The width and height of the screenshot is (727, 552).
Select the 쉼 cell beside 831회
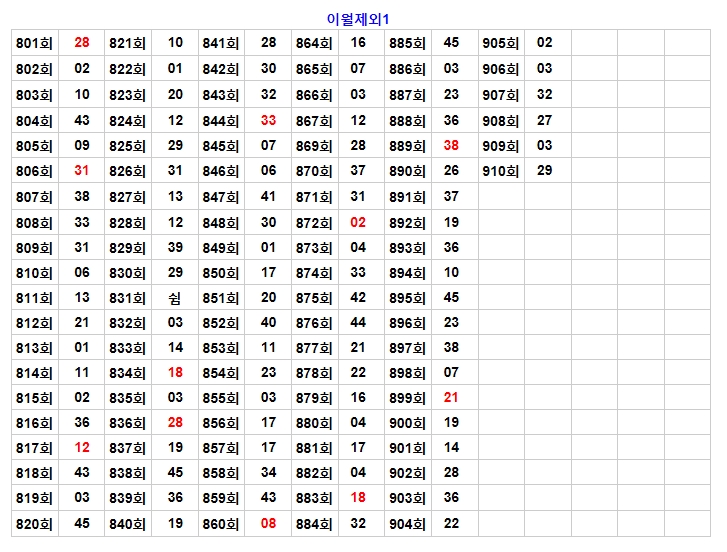[x=175, y=298]
